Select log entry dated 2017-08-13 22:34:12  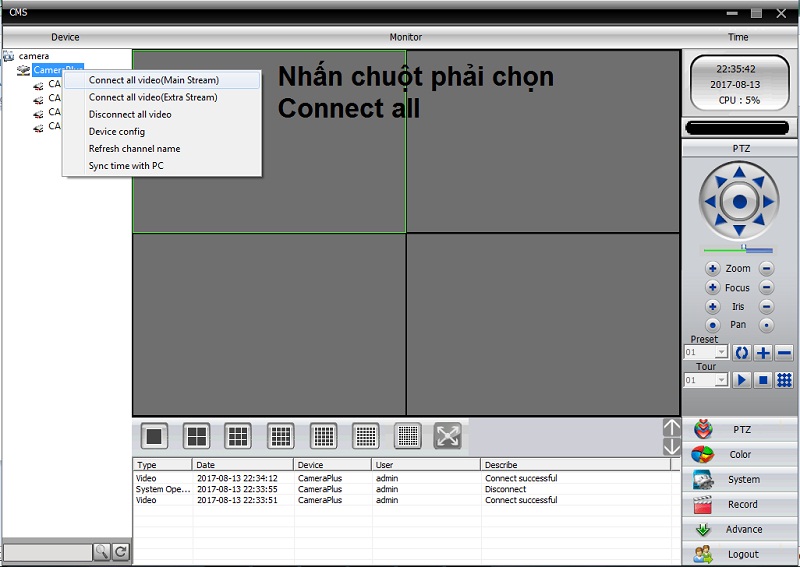[x=403, y=478]
